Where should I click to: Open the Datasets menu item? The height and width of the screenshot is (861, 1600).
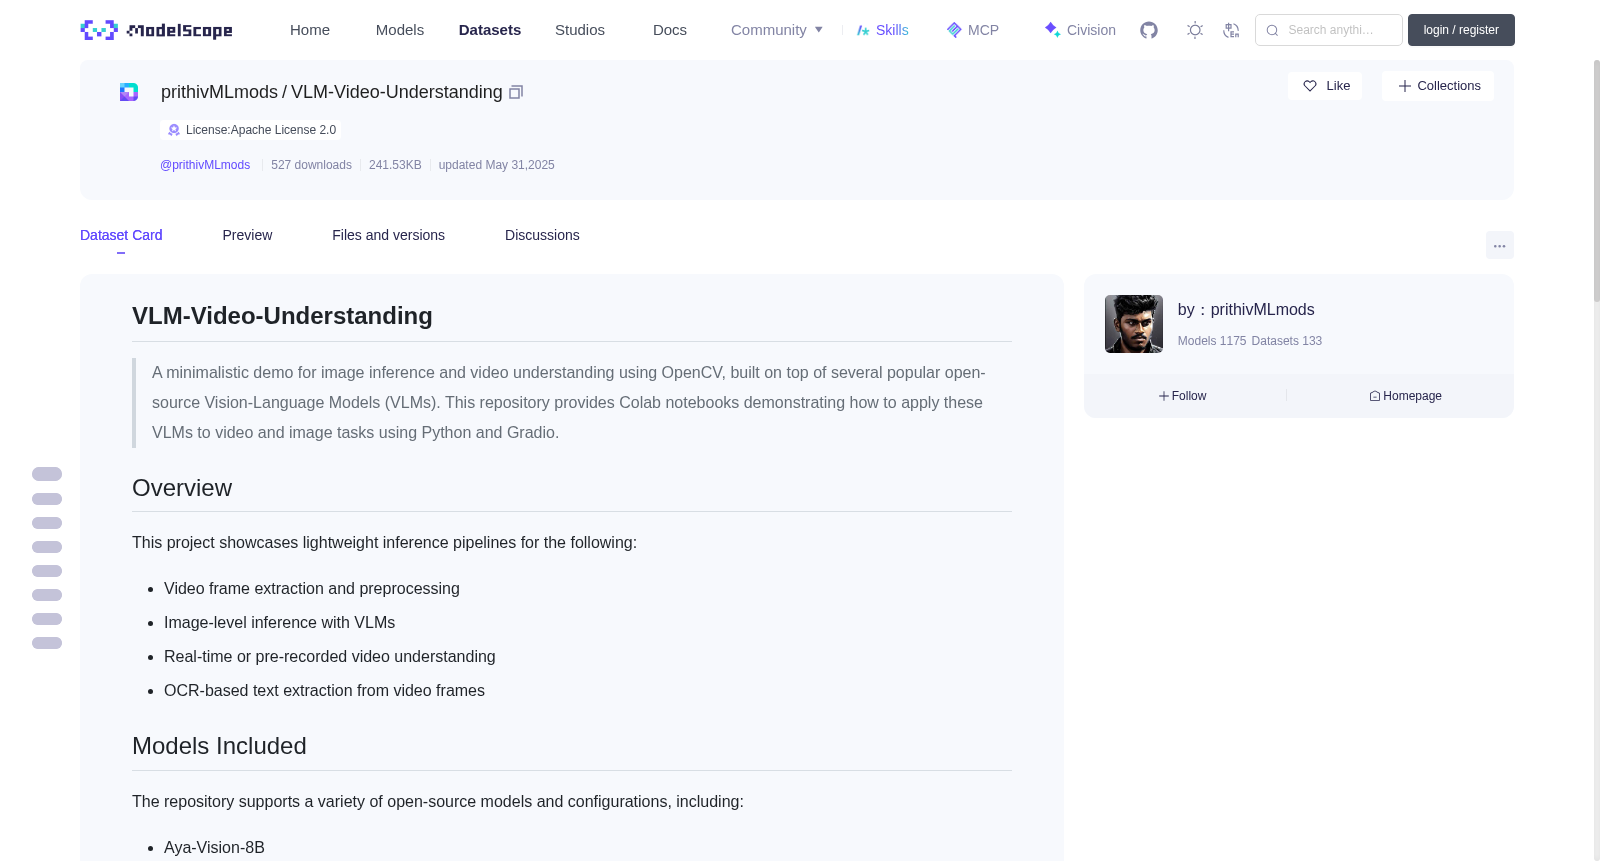[490, 30]
